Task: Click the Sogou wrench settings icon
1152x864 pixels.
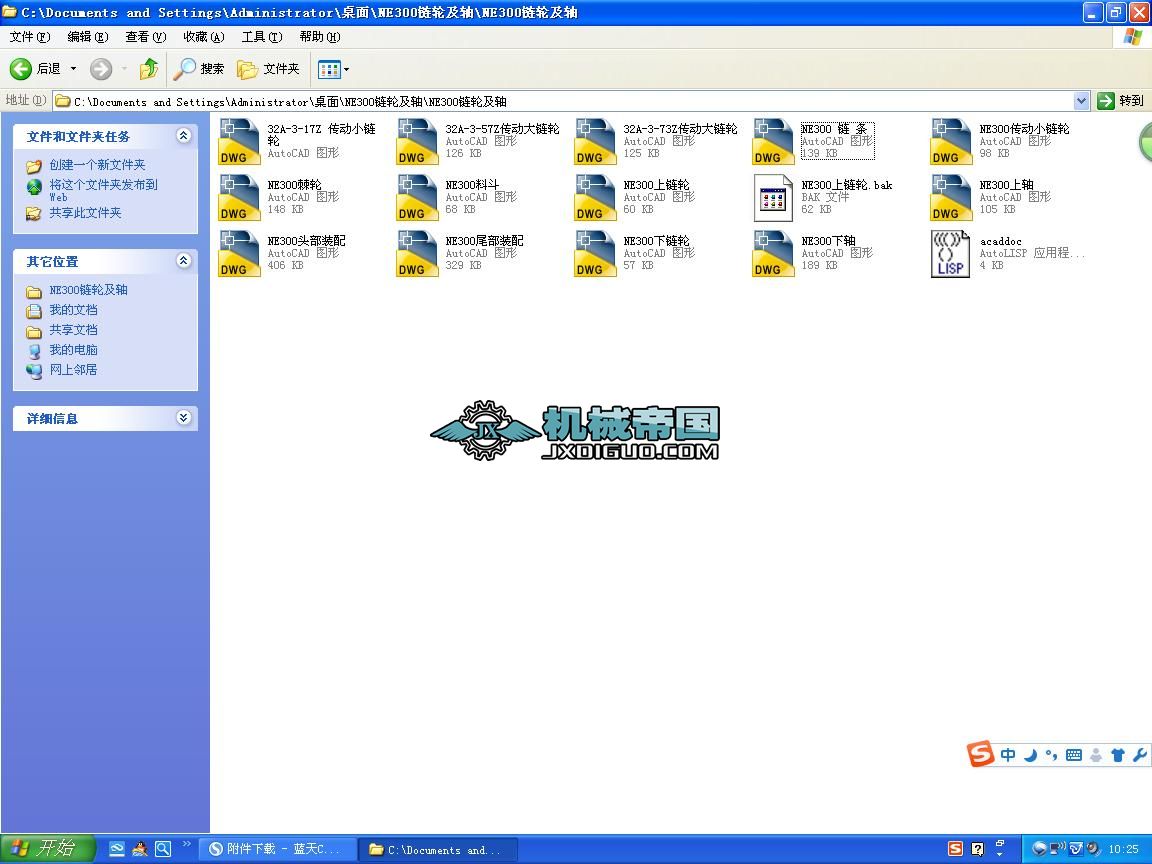Action: 1141,754
